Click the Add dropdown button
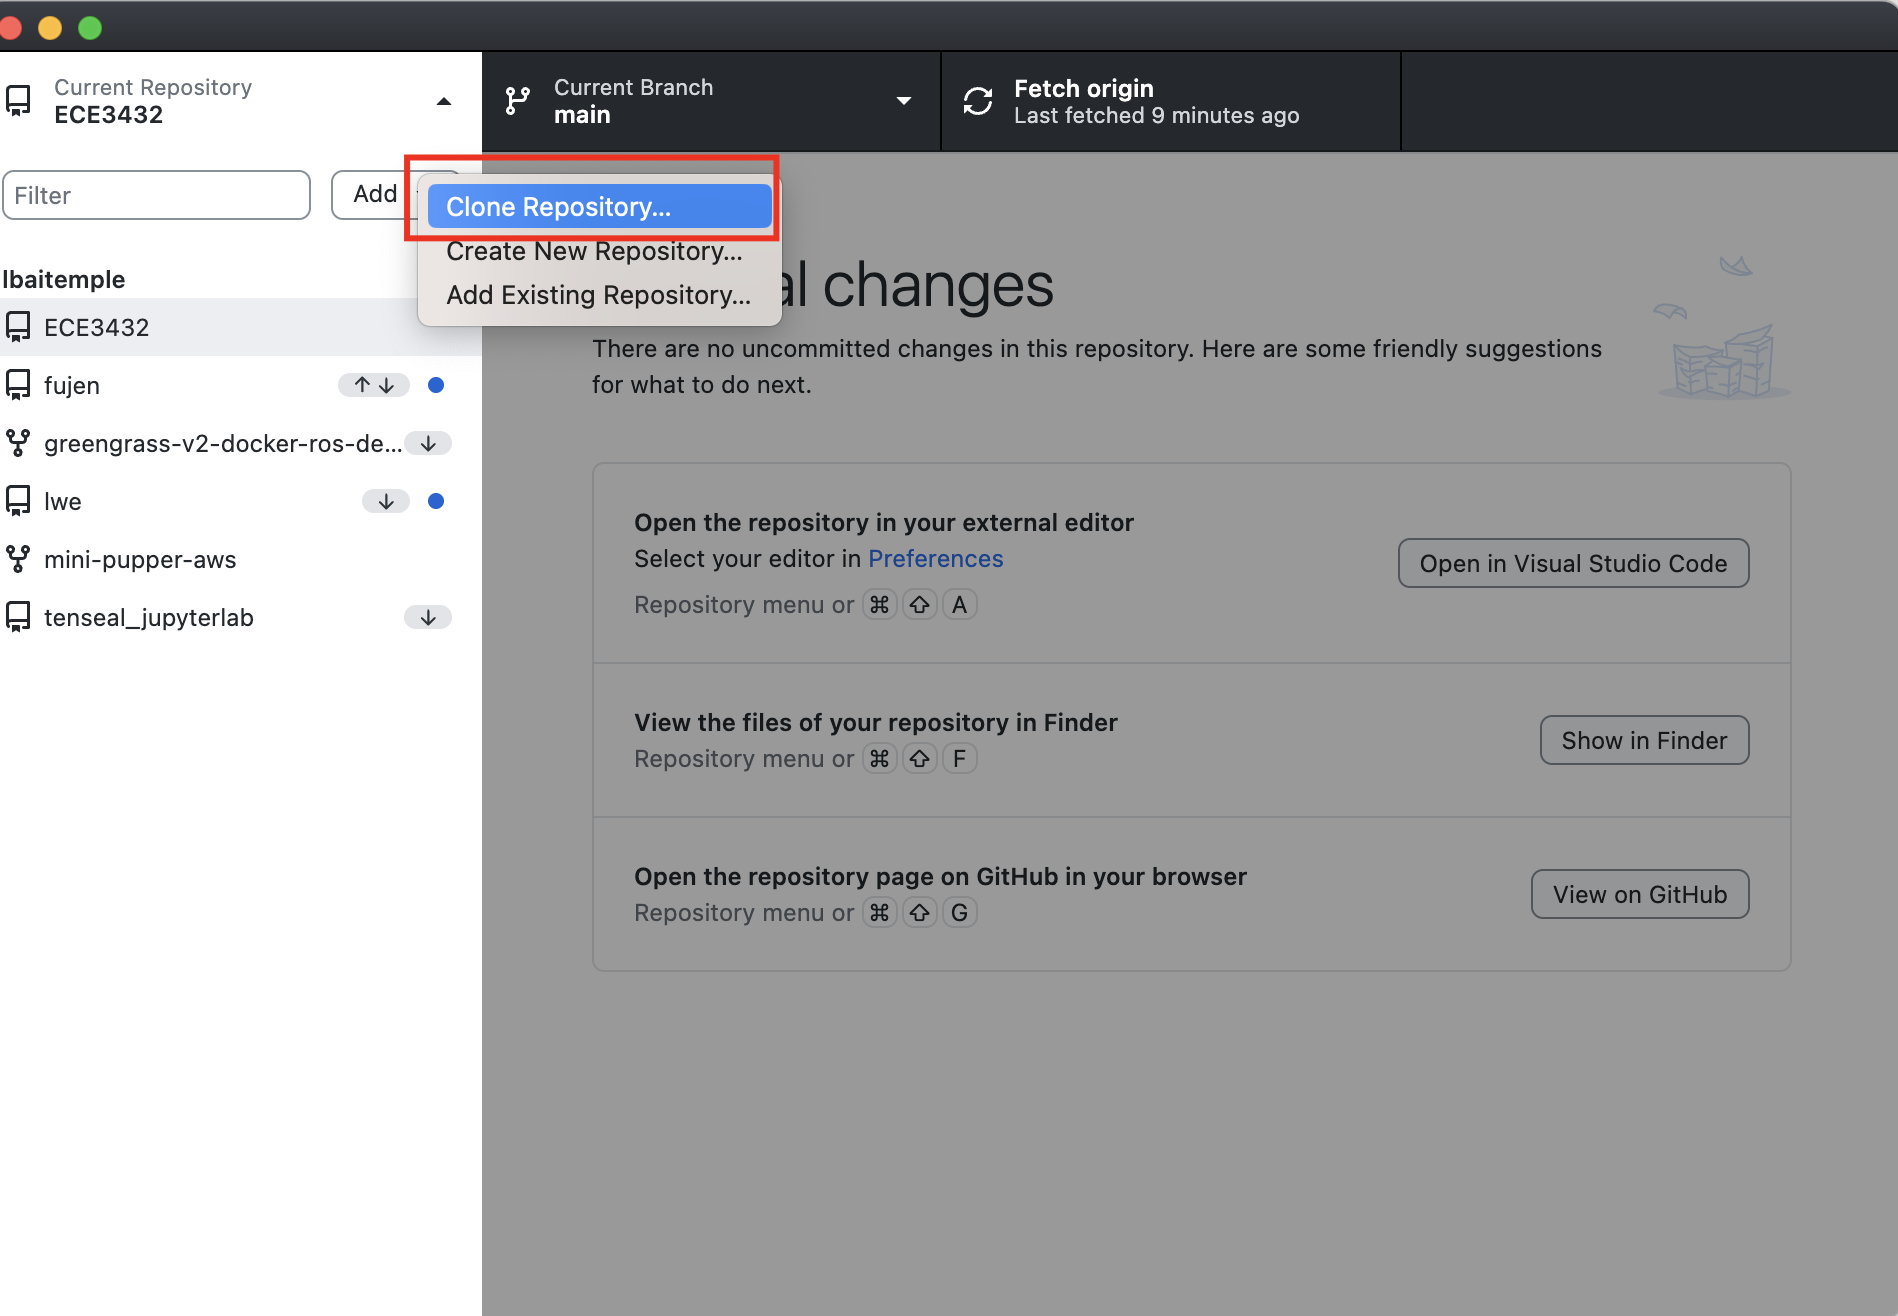Viewport: 1898px width, 1316px height. click(375, 194)
